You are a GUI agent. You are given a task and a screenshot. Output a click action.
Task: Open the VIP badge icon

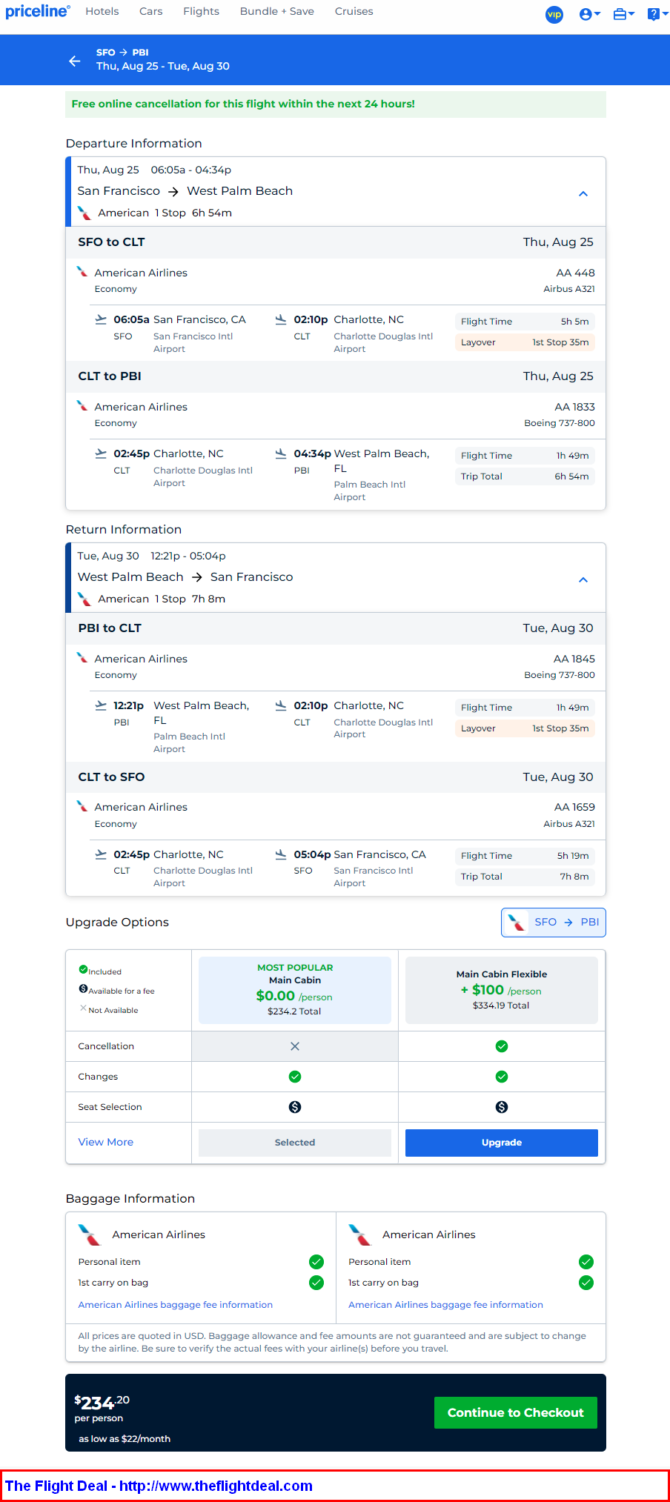pos(554,14)
